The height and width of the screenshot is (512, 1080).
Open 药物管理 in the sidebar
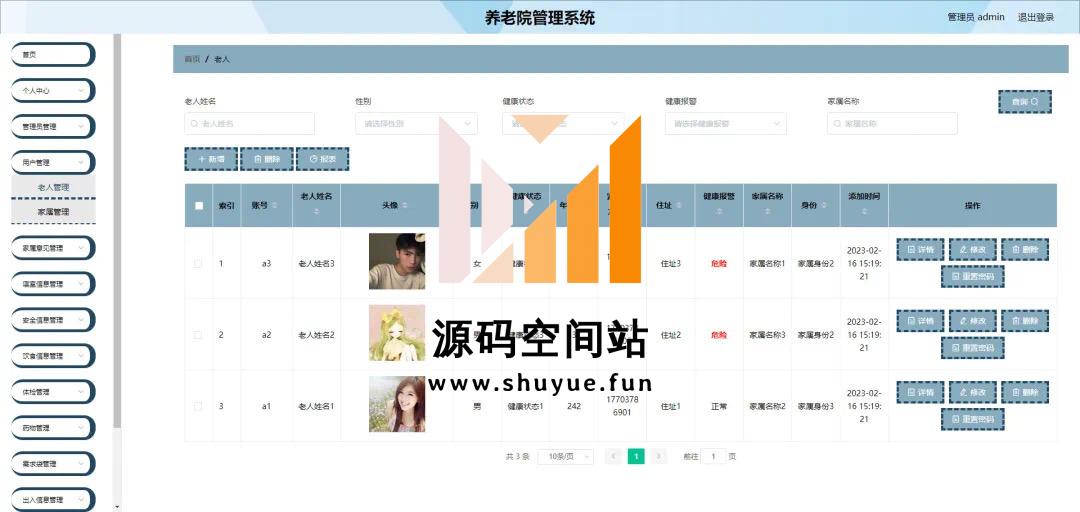(53, 428)
